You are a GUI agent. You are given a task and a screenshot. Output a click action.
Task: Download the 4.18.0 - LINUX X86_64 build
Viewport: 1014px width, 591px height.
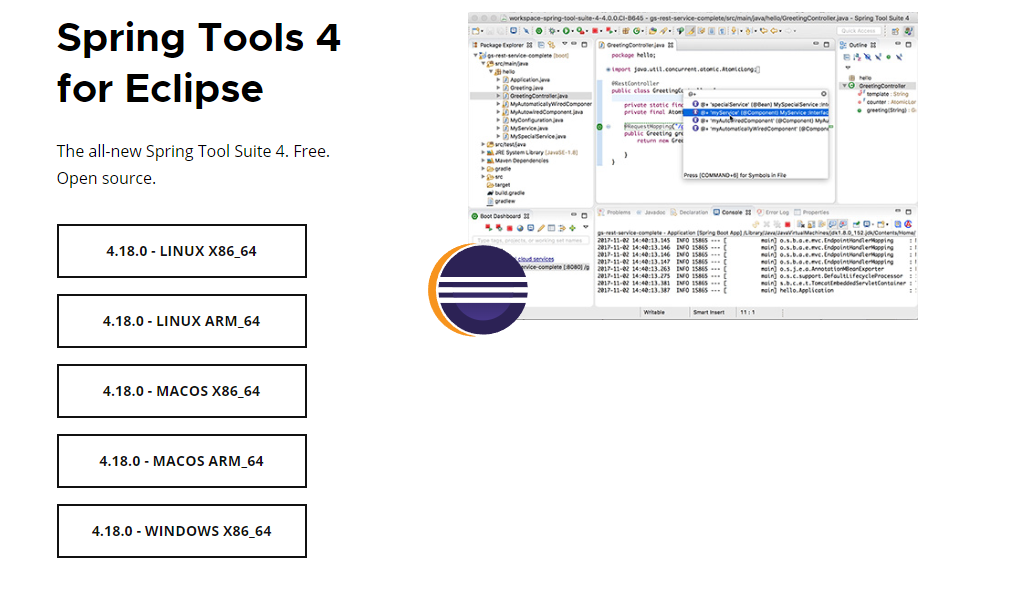(x=182, y=251)
